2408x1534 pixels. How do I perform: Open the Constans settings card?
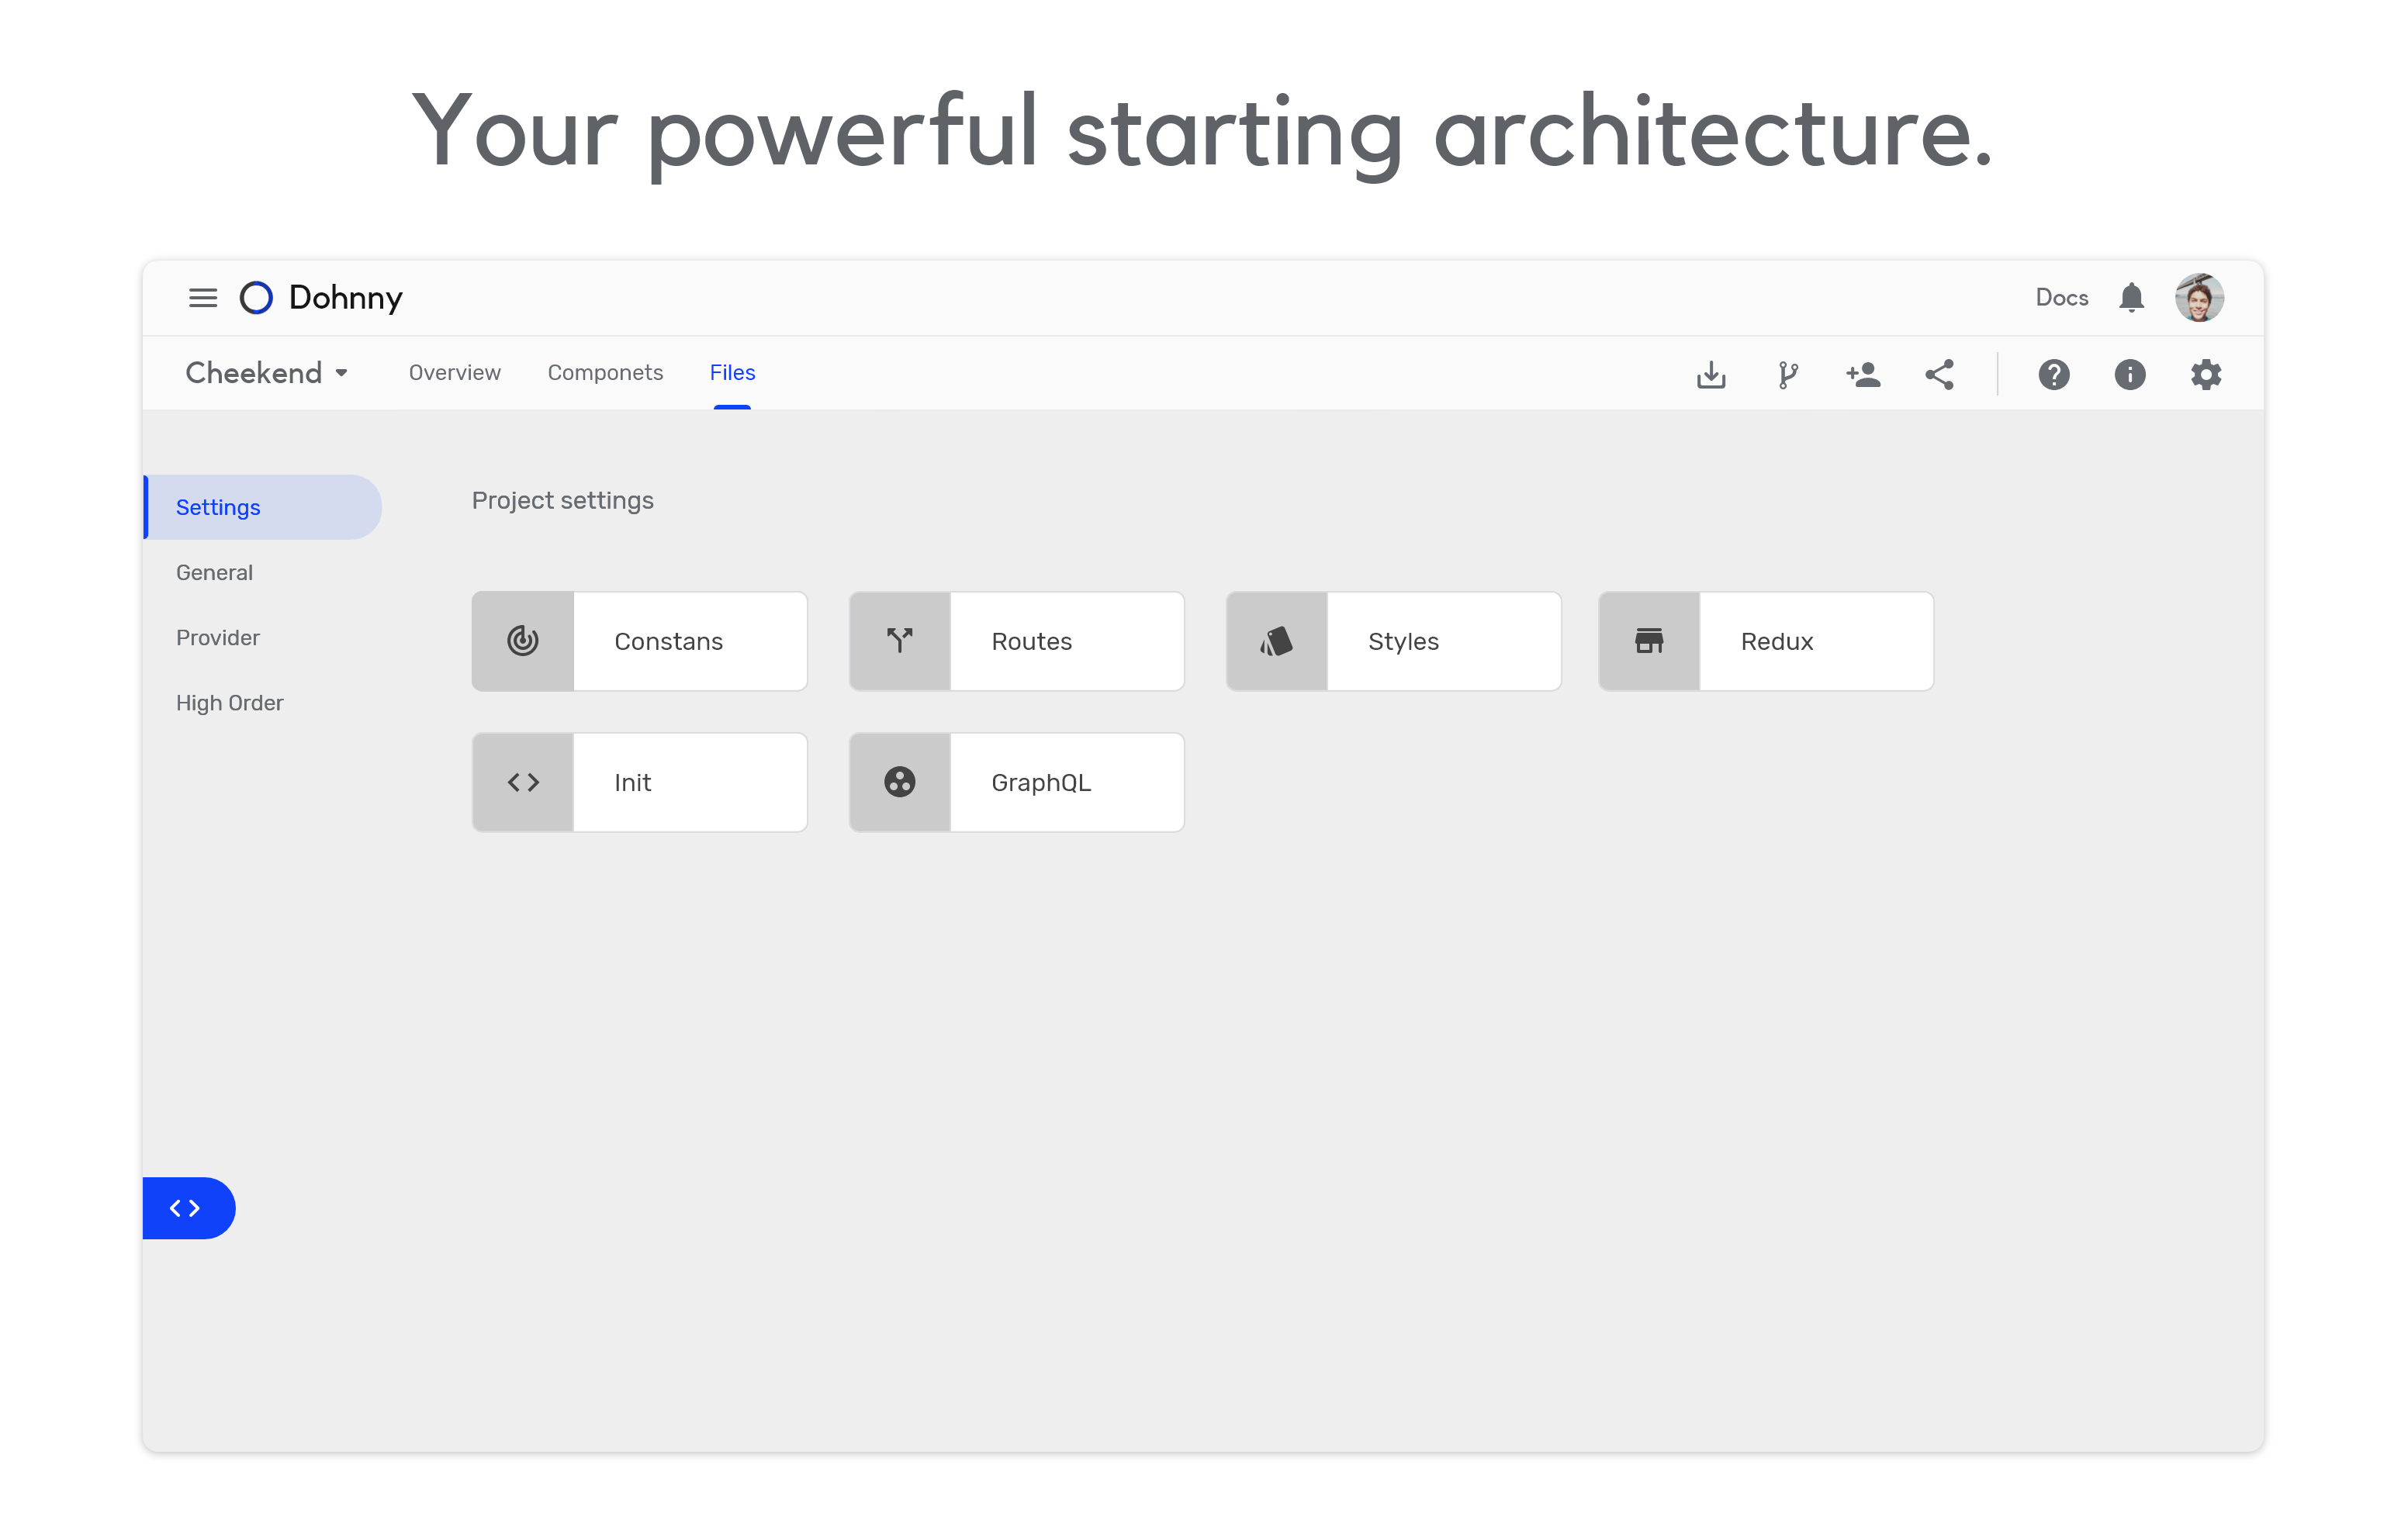[x=640, y=641]
